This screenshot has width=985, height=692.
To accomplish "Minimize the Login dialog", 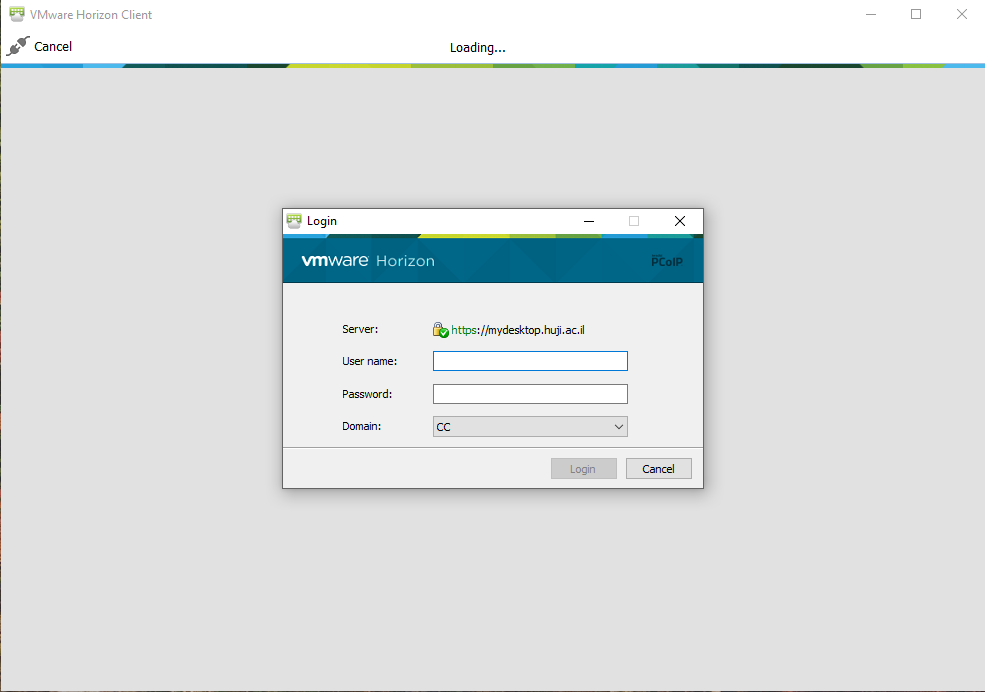I will pos(589,221).
